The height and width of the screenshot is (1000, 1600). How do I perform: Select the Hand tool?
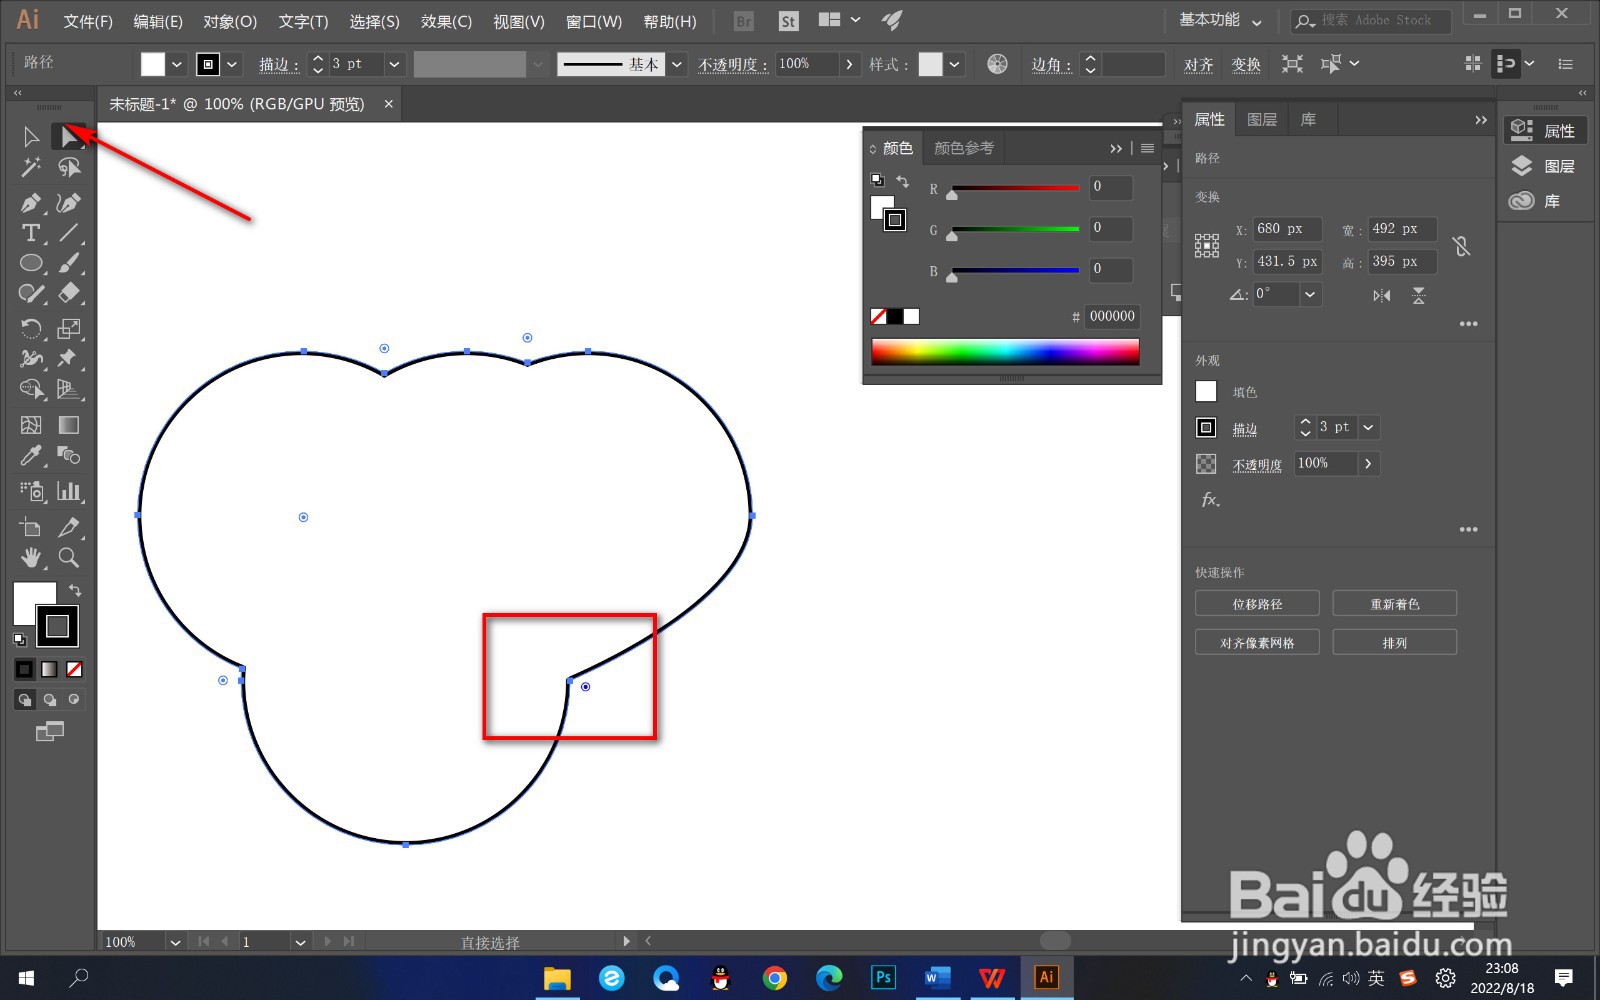pyautogui.click(x=31, y=557)
